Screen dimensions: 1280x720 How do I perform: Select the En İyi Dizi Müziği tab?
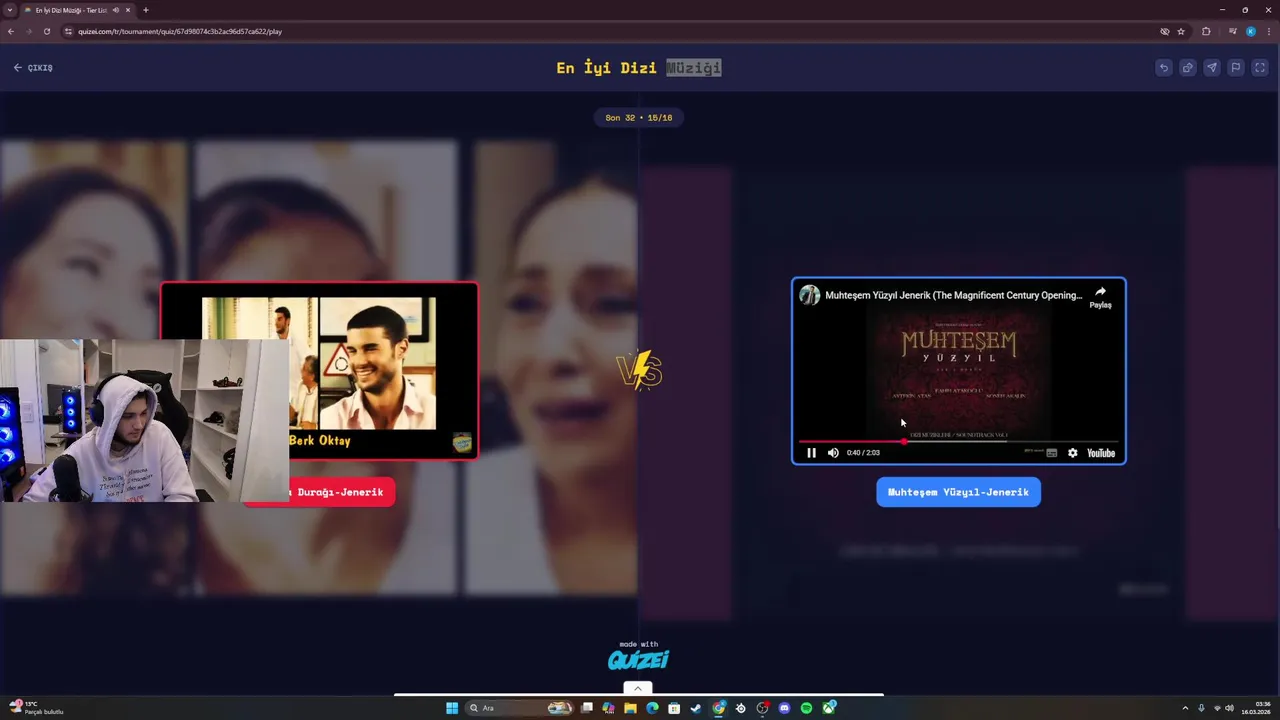pyautogui.click(x=78, y=10)
